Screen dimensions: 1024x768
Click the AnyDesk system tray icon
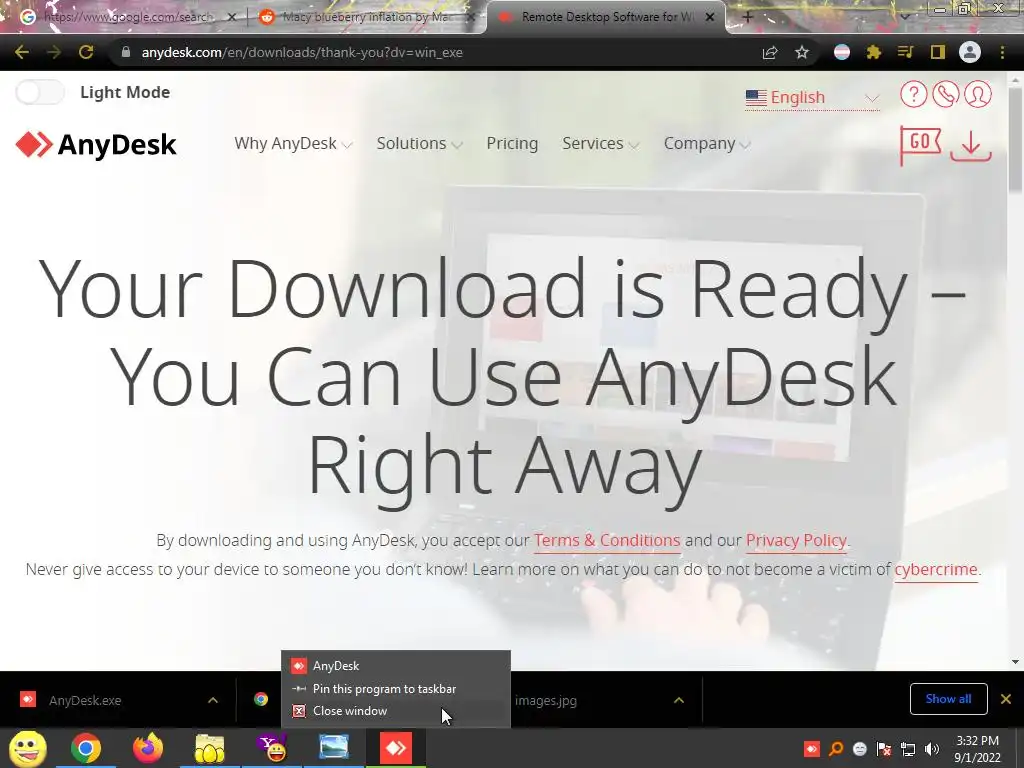pos(812,748)
